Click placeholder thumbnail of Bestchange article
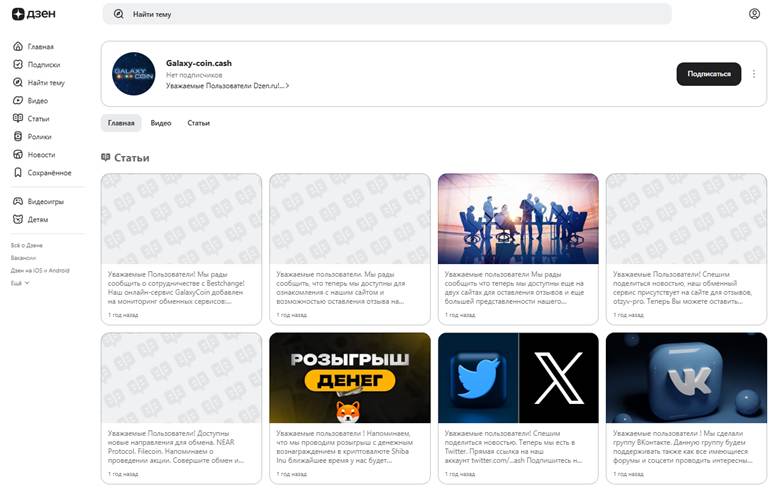The image size is (772, 488). (x=181, y=219)
